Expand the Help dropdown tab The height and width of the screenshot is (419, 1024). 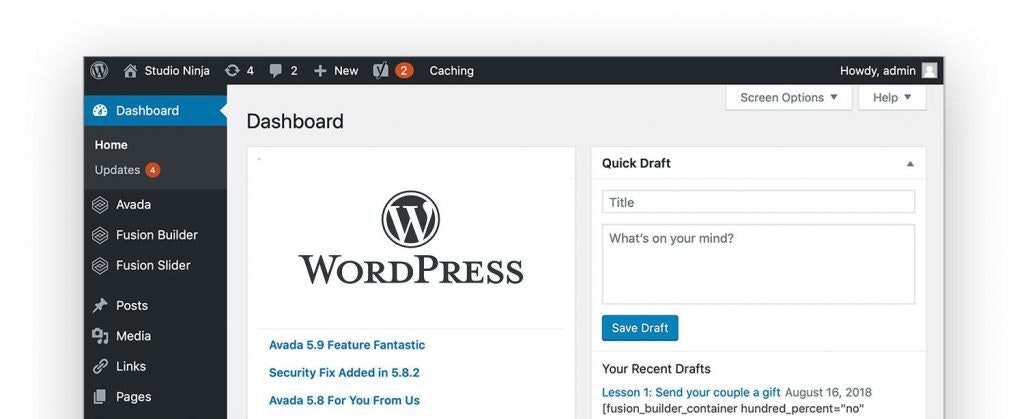[892, 98]
